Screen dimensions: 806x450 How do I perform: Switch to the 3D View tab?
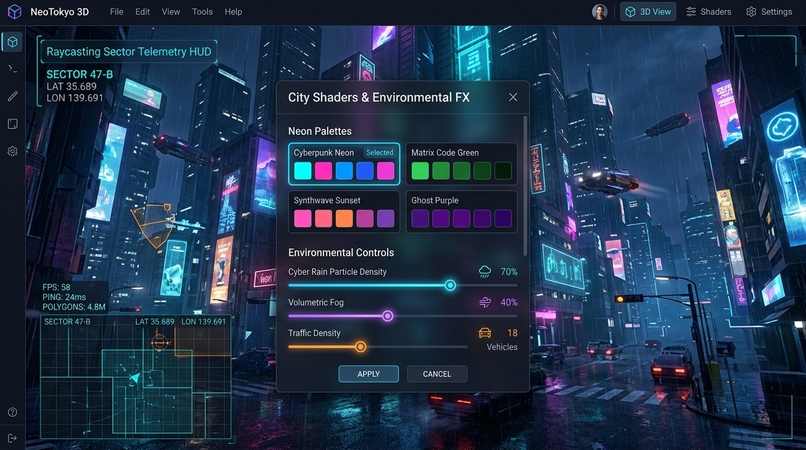[x=648, y=11]
